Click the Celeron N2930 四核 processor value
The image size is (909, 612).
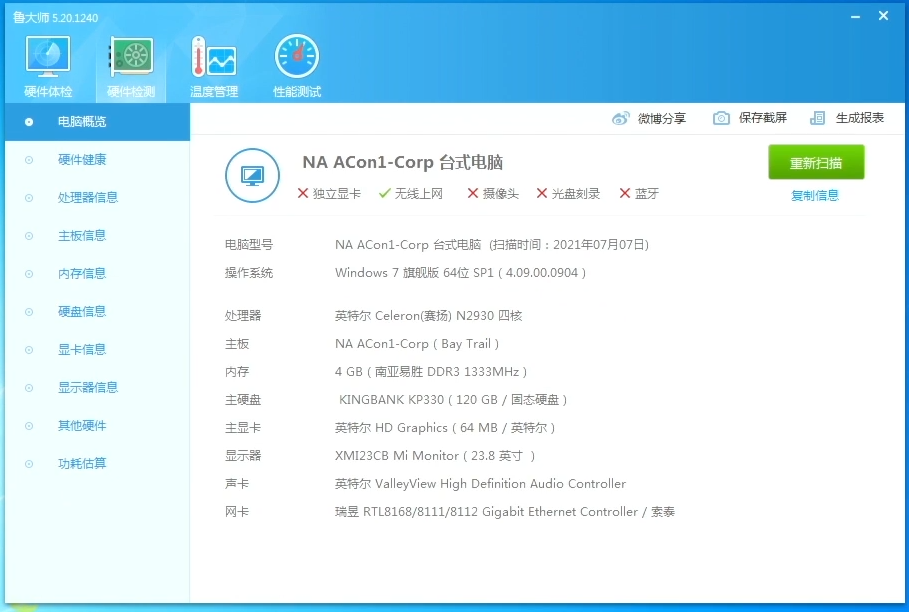[x=428, y=316]
